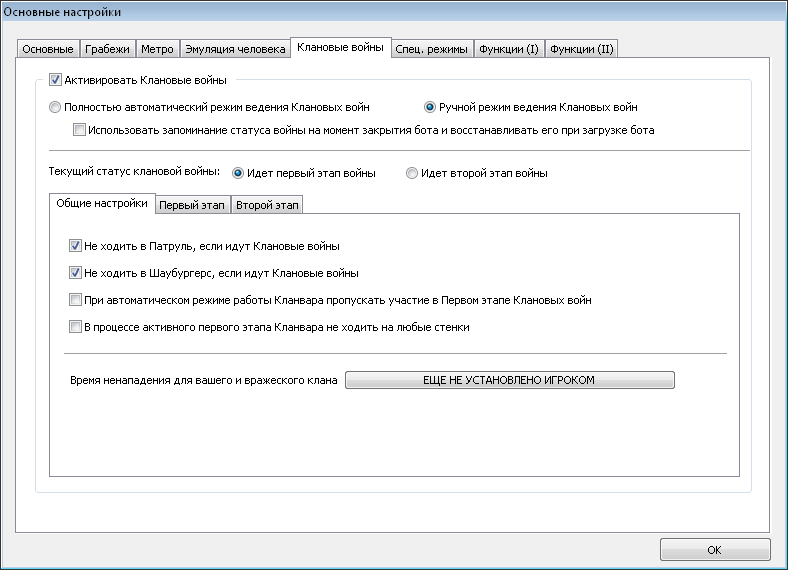This screenshot has height=570, width=788.
Task: Enable не ходить на любые стенки checkbox
Action: coord(75,327)
